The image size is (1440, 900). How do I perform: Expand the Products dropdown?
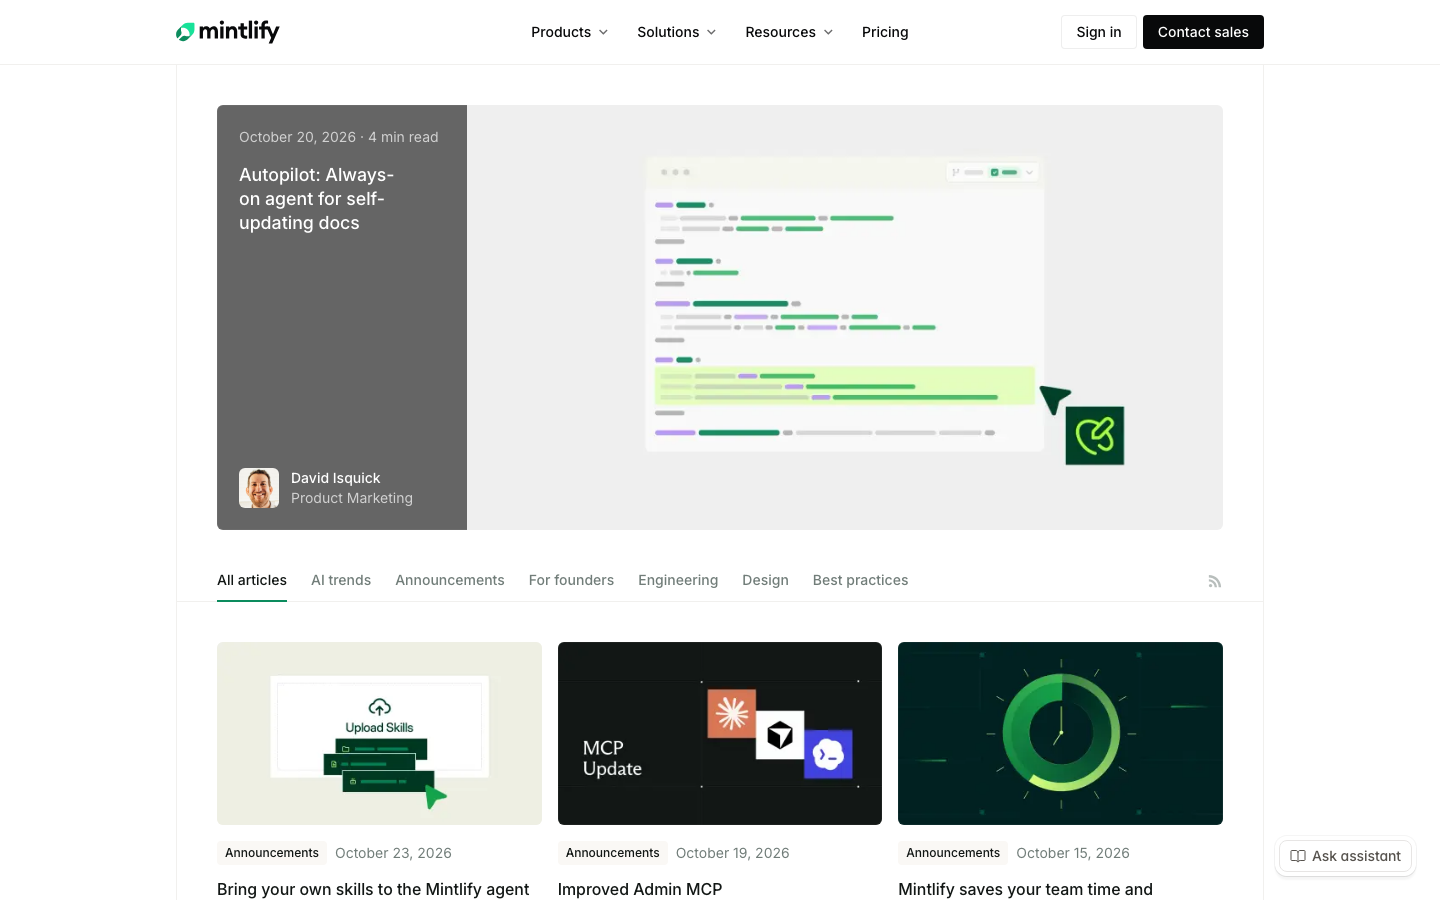point(570,32)
